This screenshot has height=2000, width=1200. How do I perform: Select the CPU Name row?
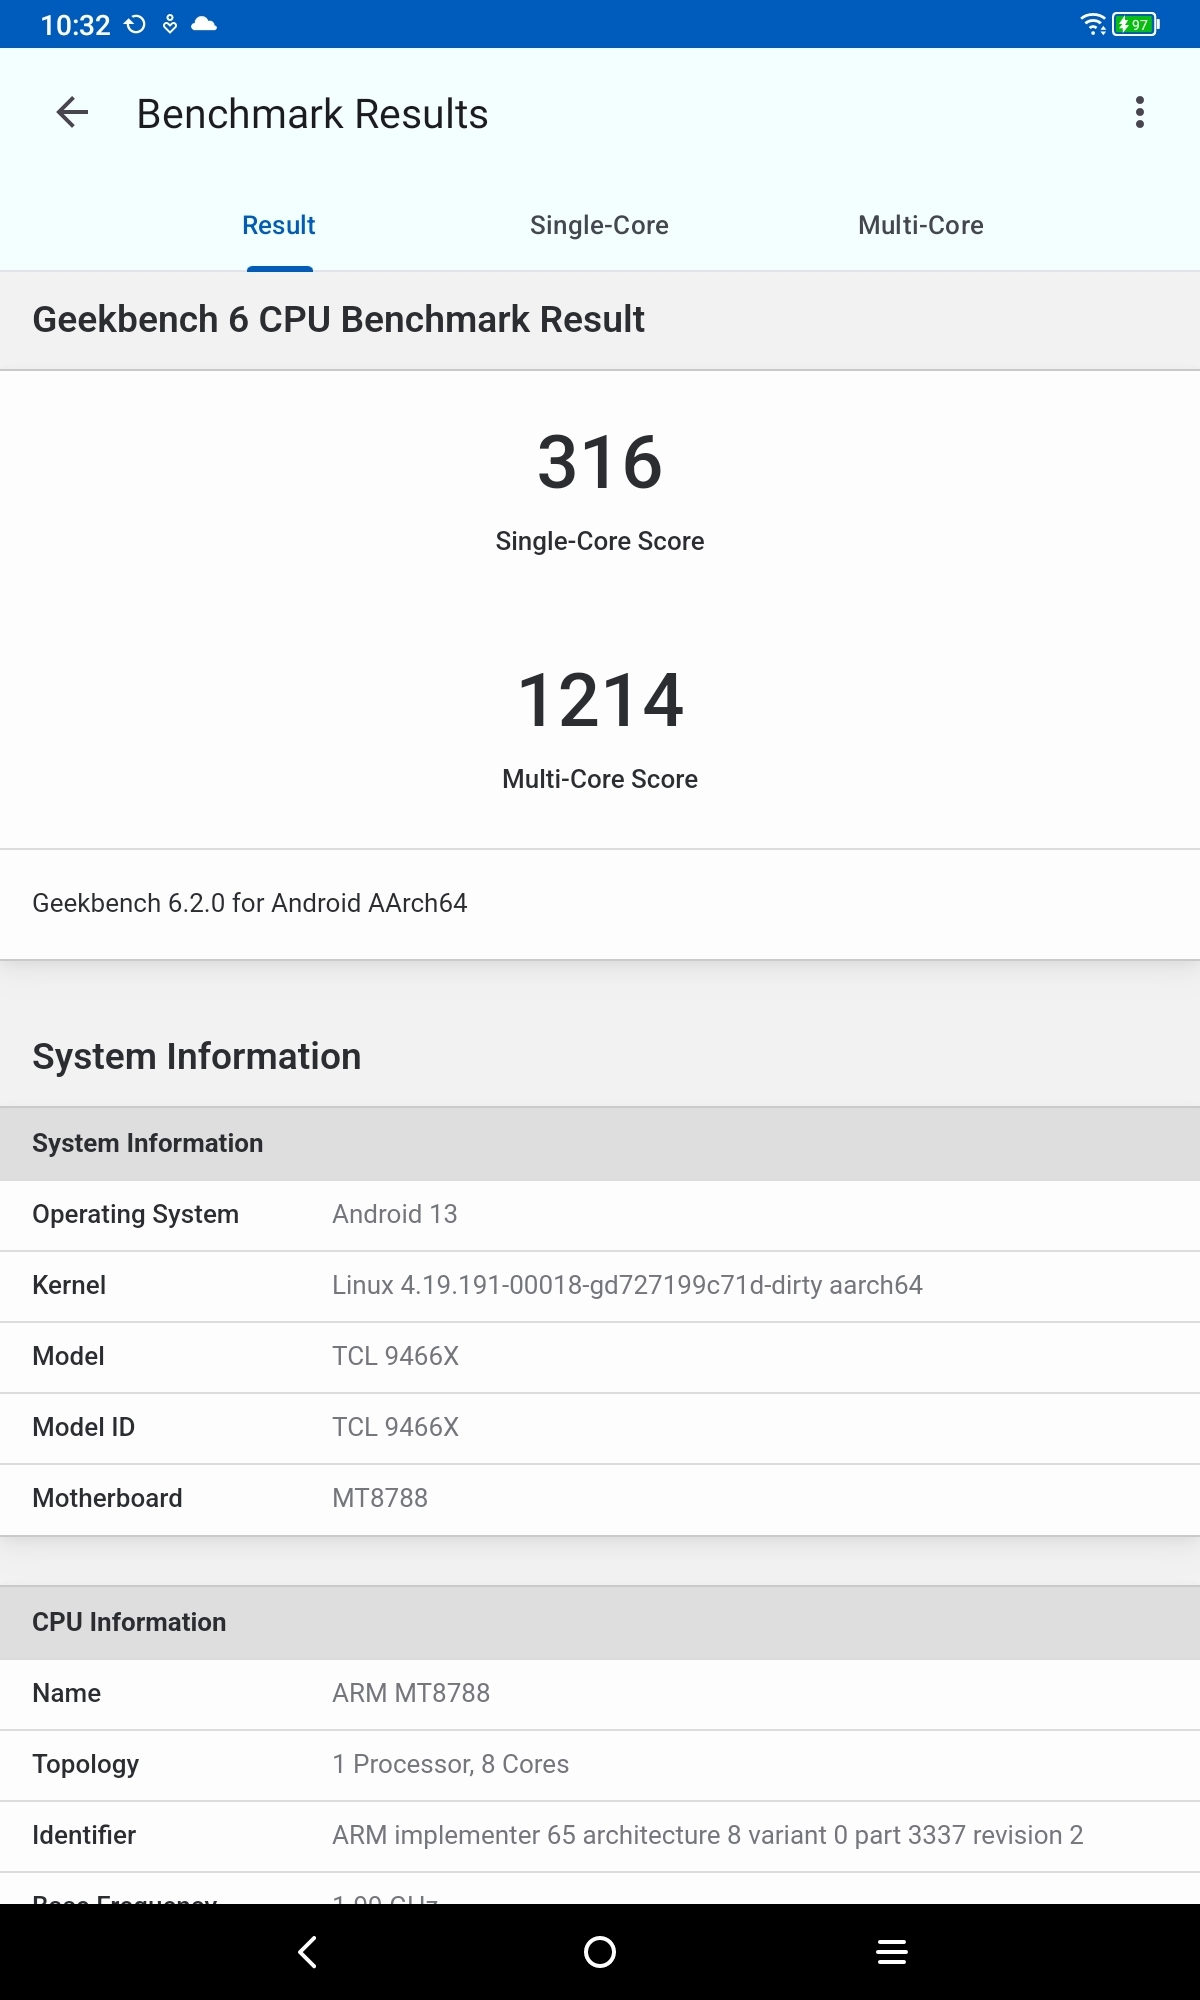(x=600, y=1693)
